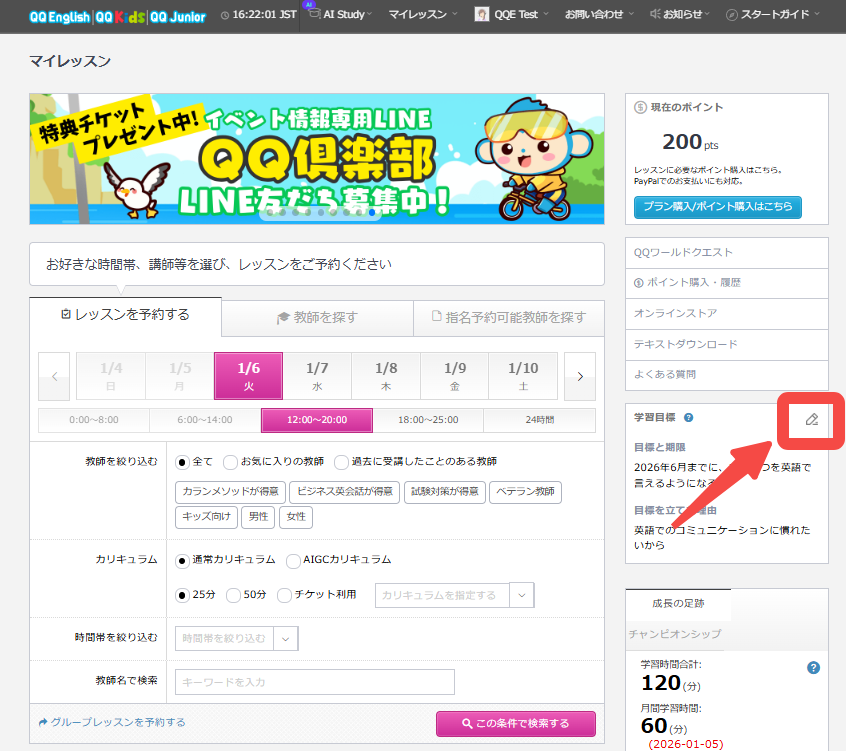Click the 教師名で検索 keyword input field
Image resolution: width=846 pixels, height=751 pixels.
click(314, 682)
